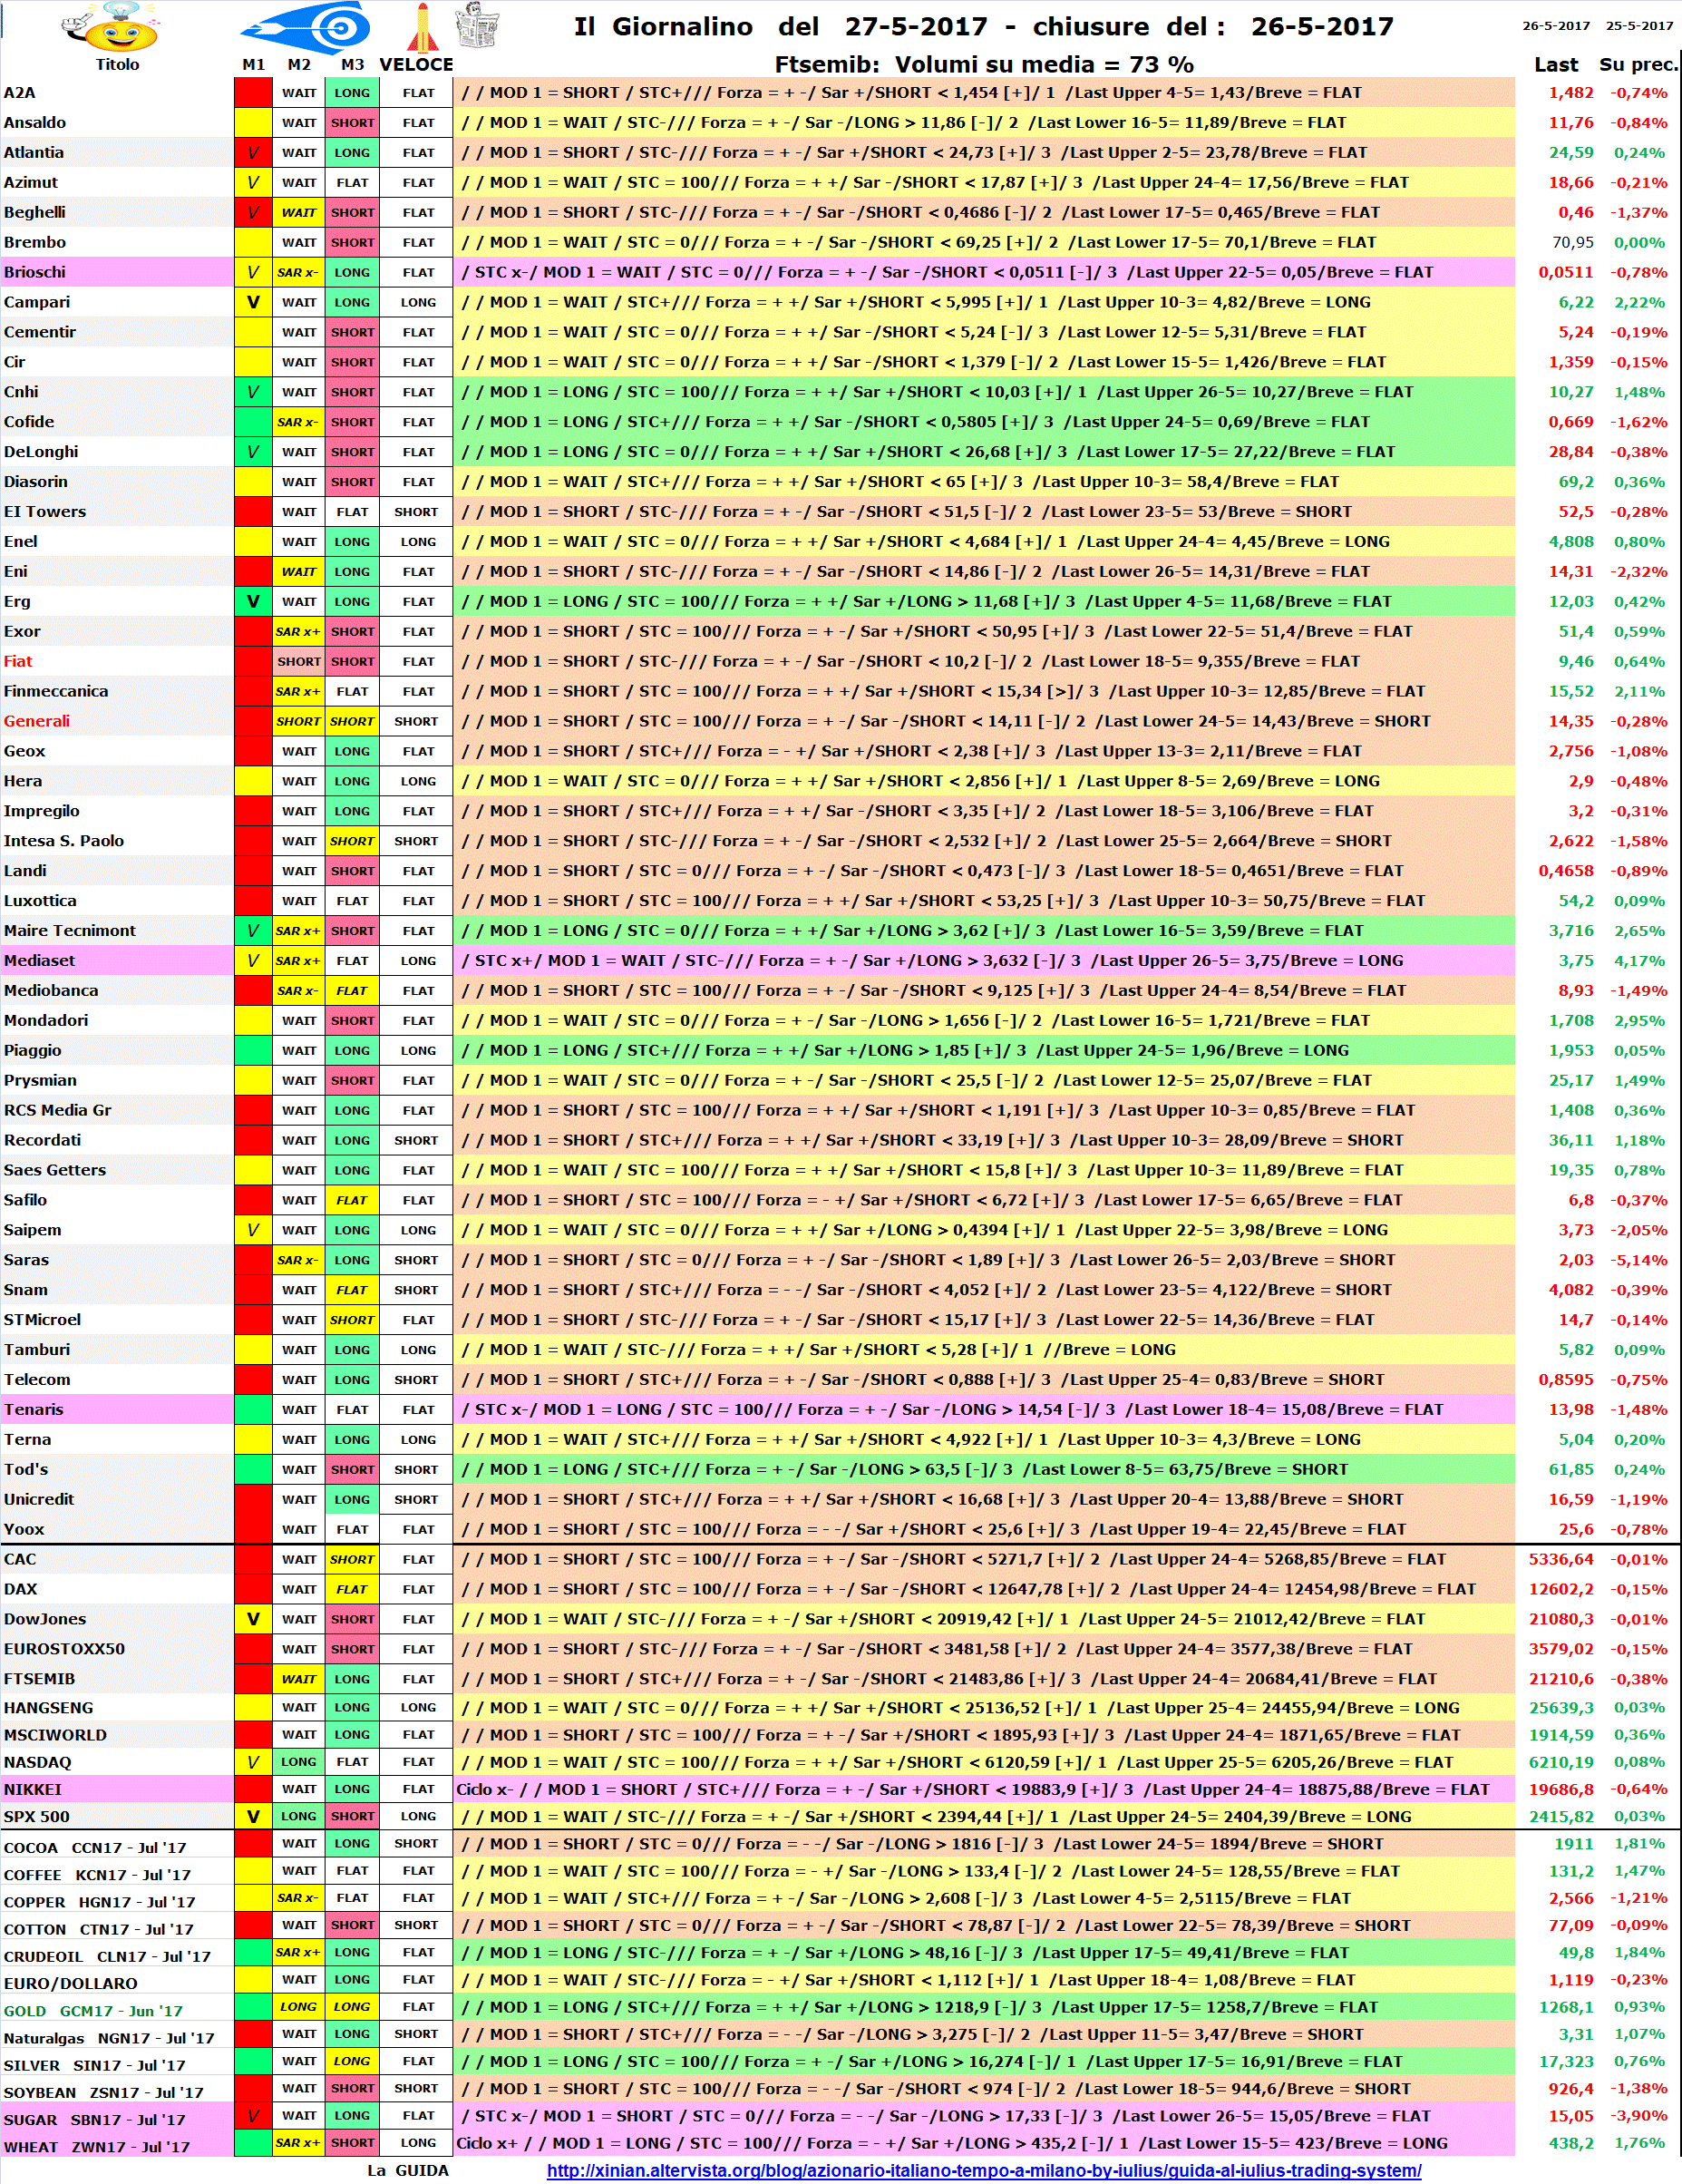Click the -5,14% change for Saras
Image resolution: width=1682 pixels, height=2184 pixels.
point(1638,1260)
